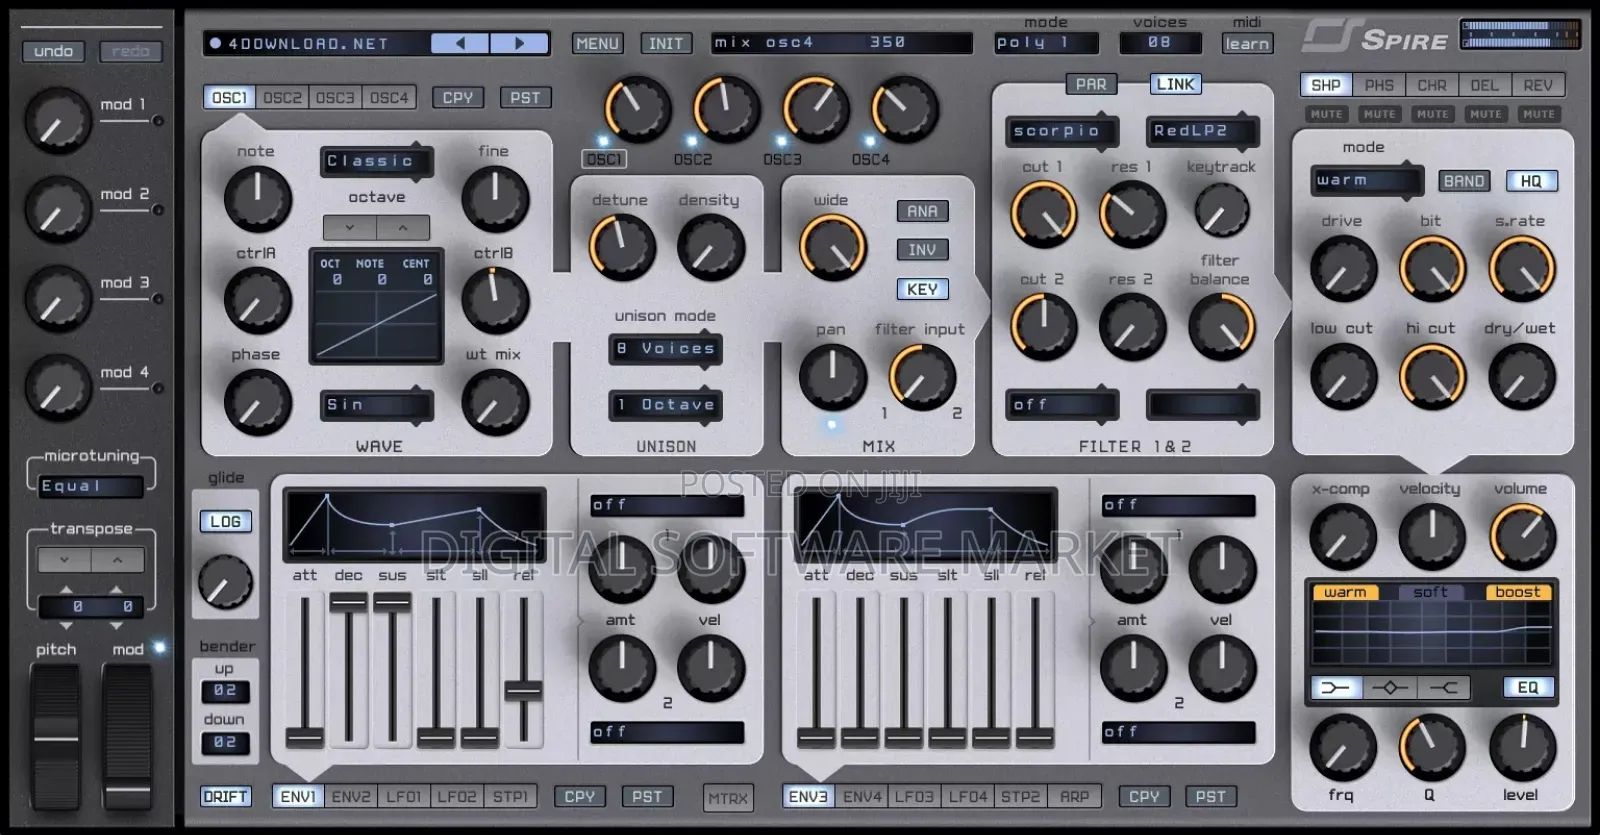This screenshot has width=1600, height=835.
Task: Click the midi learn button
Action: [1247, 43]
